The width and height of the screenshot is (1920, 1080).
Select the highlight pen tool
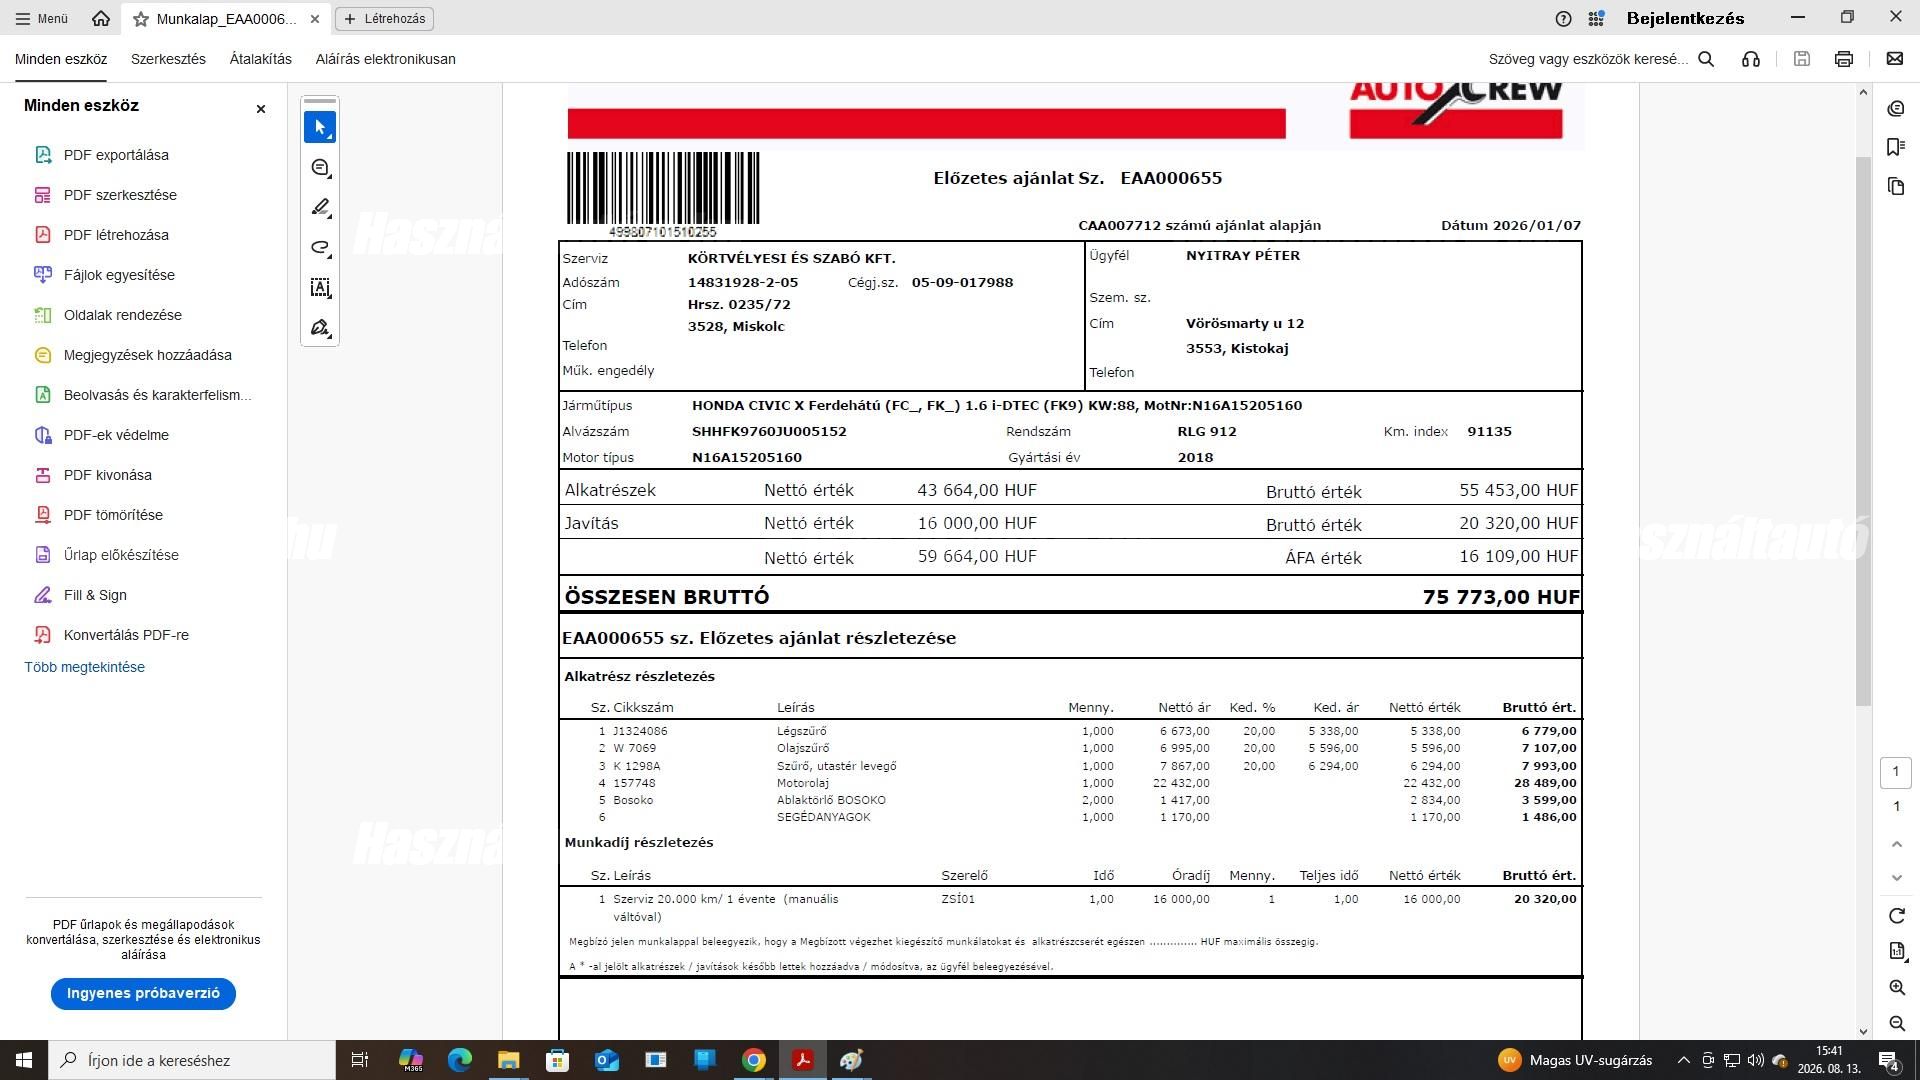pos(320,208)
